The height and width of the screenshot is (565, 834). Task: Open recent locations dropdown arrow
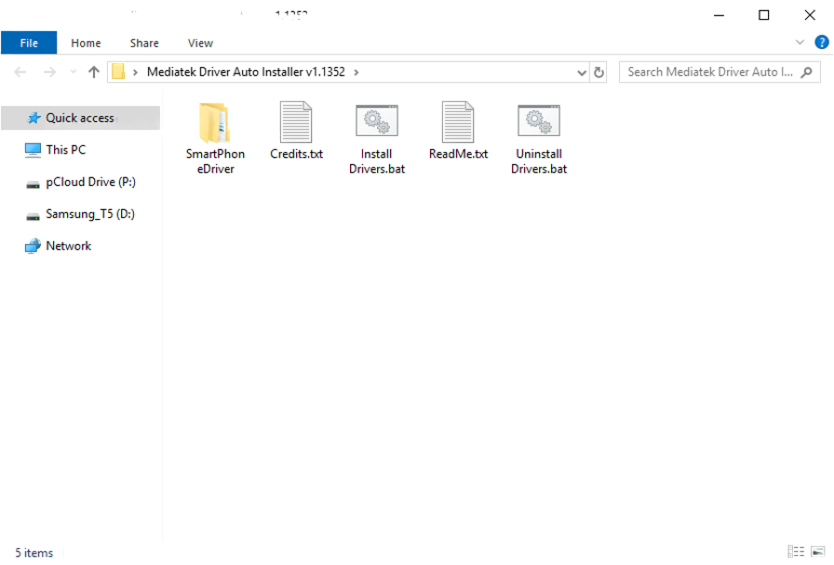click(73, 72)
